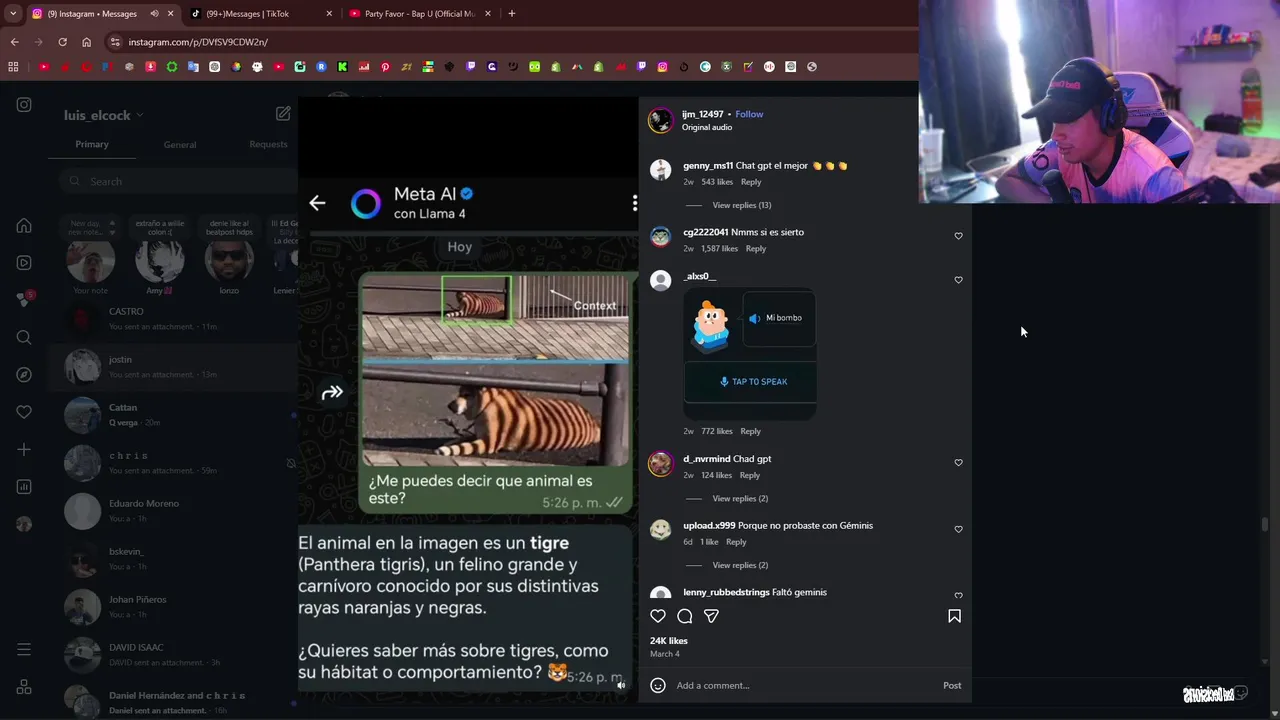Compose a new message with pencil icon
This screenshot has width=1280, height=720.
[x=283, y=114]
